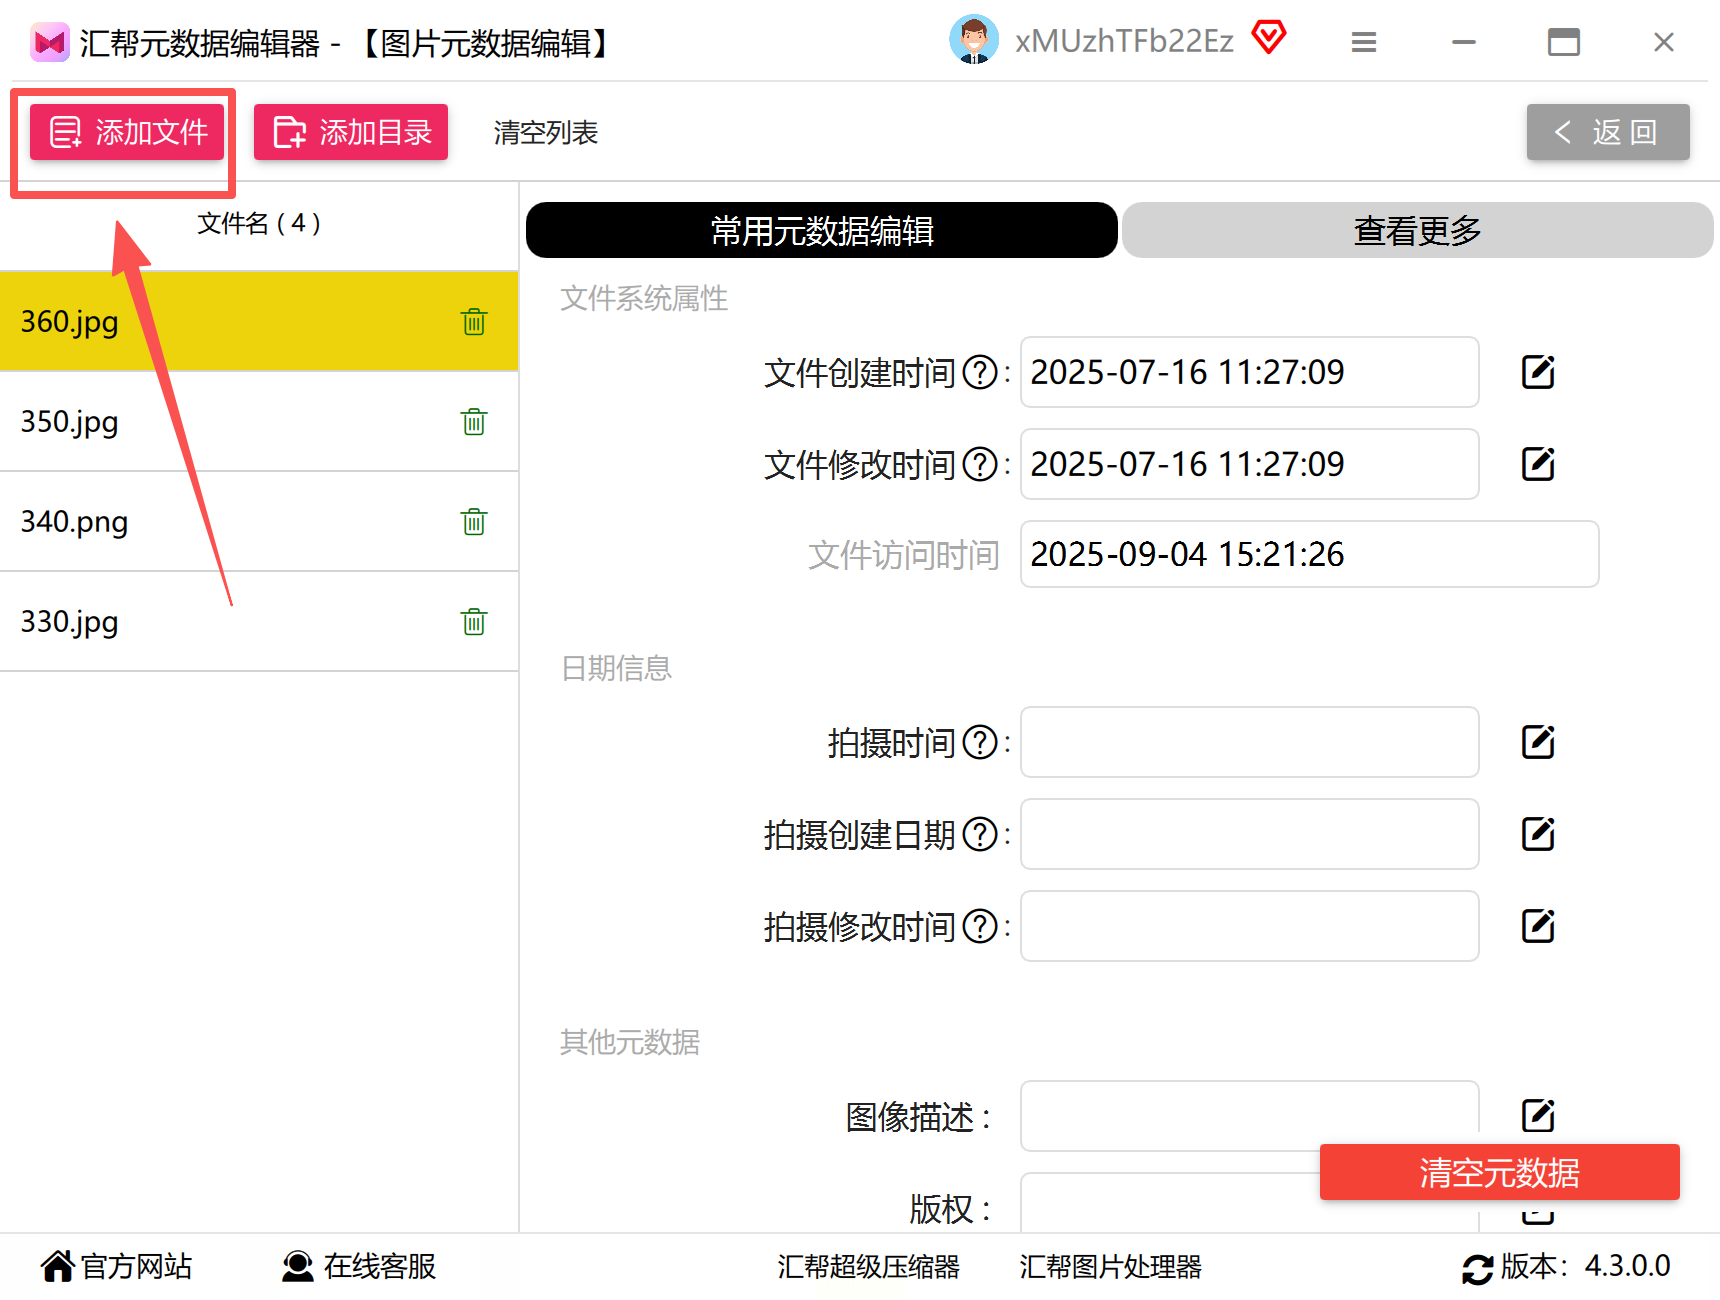Go back using the 返回 button

tap(1608, 132)
